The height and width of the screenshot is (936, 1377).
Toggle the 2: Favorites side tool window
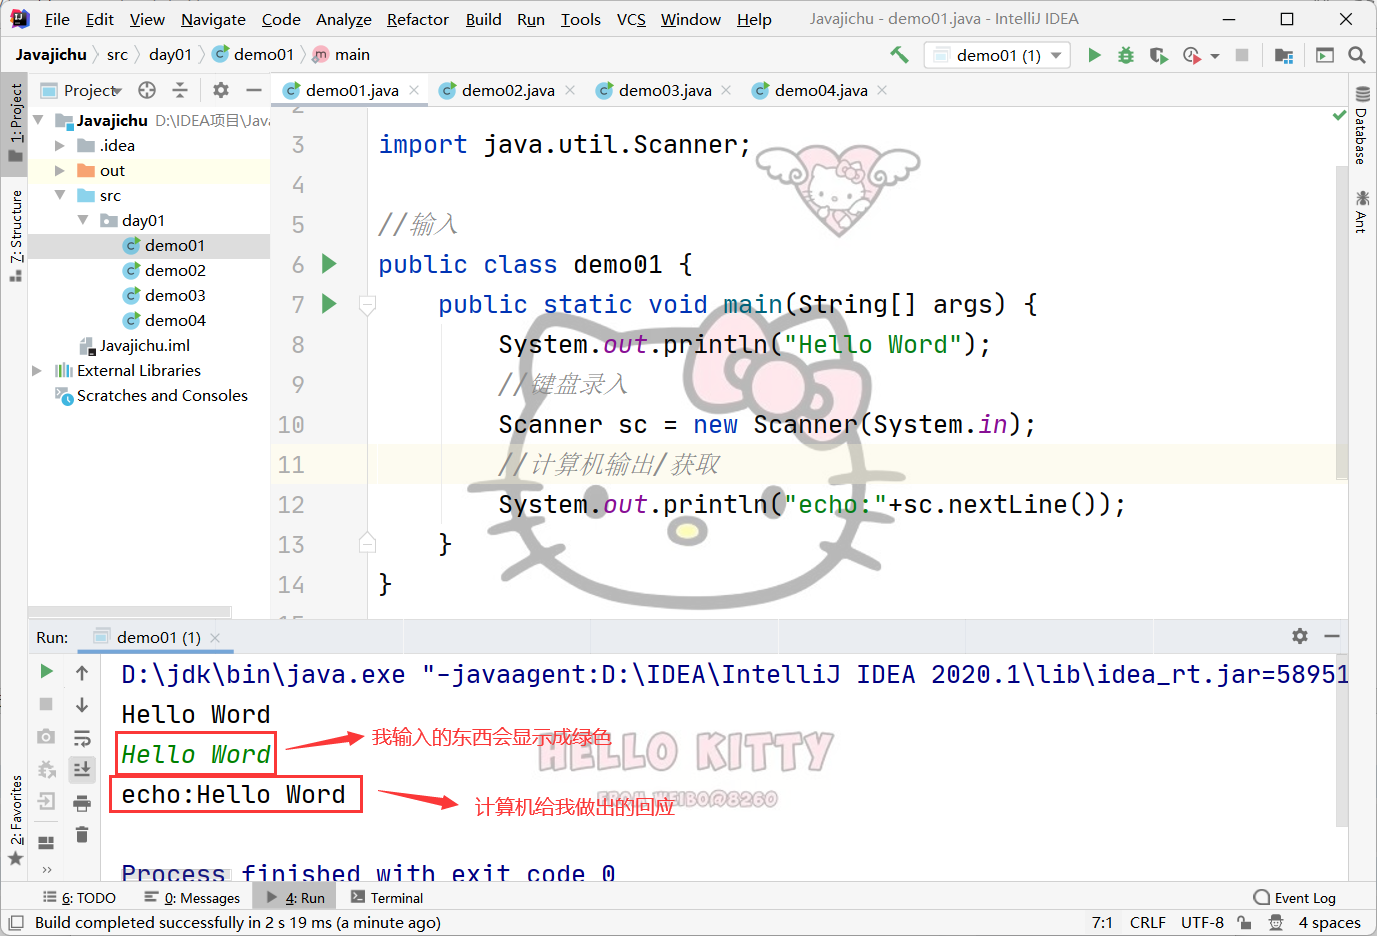[x=15, y=819]
